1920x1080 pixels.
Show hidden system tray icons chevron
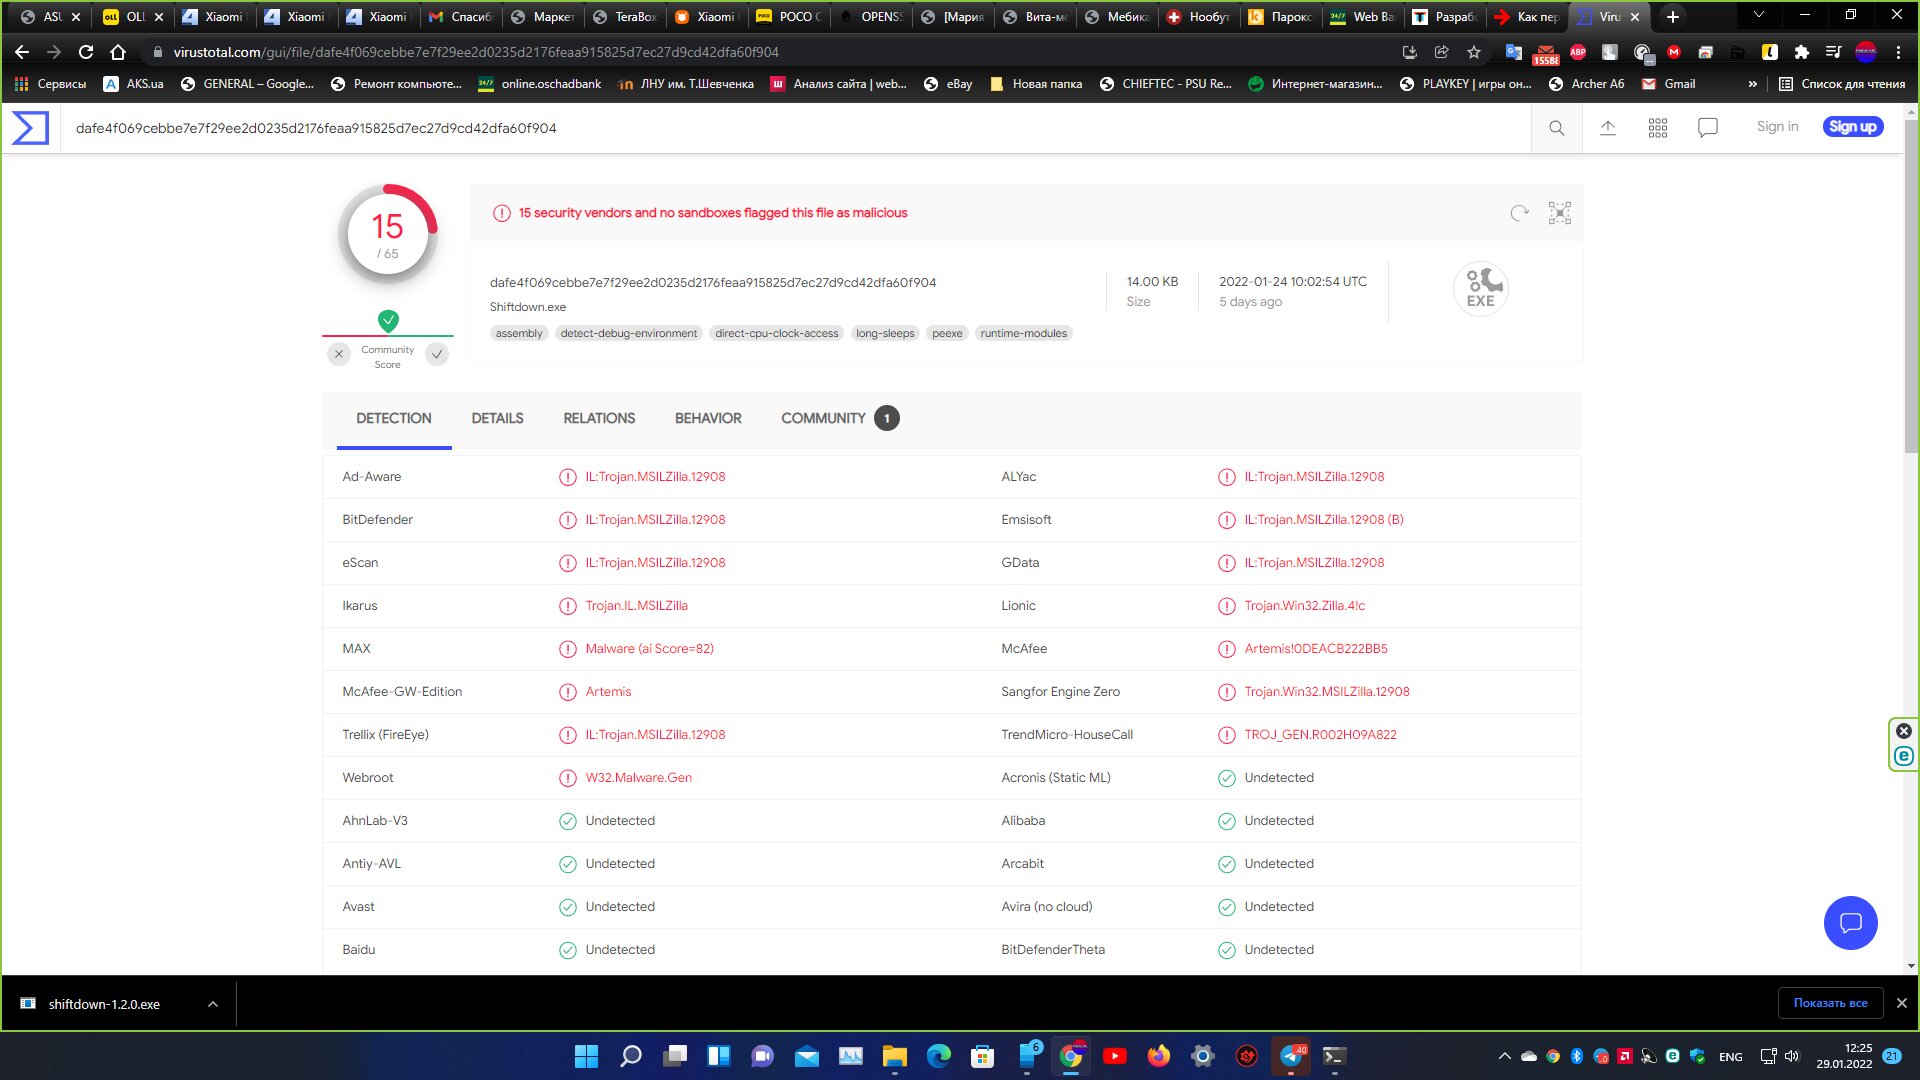[x=1504, y=1056]
